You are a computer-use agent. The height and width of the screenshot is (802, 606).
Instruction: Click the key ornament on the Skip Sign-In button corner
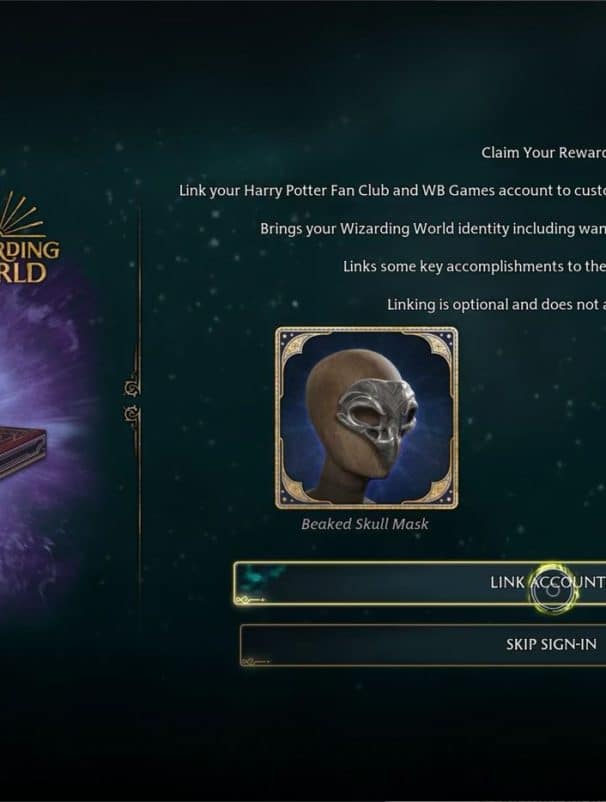(255, 662)
